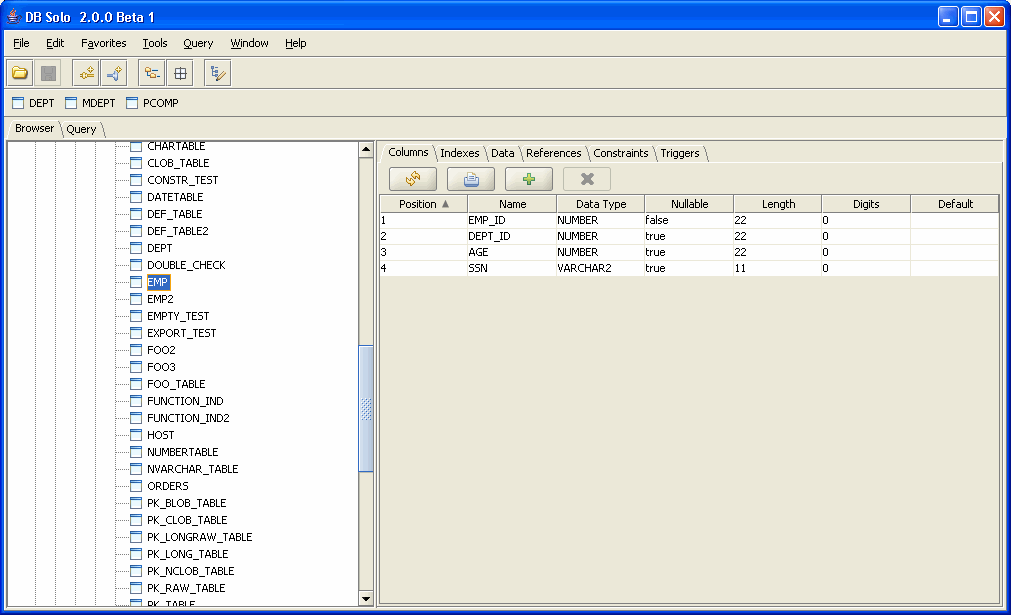The image size is (1011, 615).
Task: Click the 'false' Nullable cell
Action: coord(689,220)
